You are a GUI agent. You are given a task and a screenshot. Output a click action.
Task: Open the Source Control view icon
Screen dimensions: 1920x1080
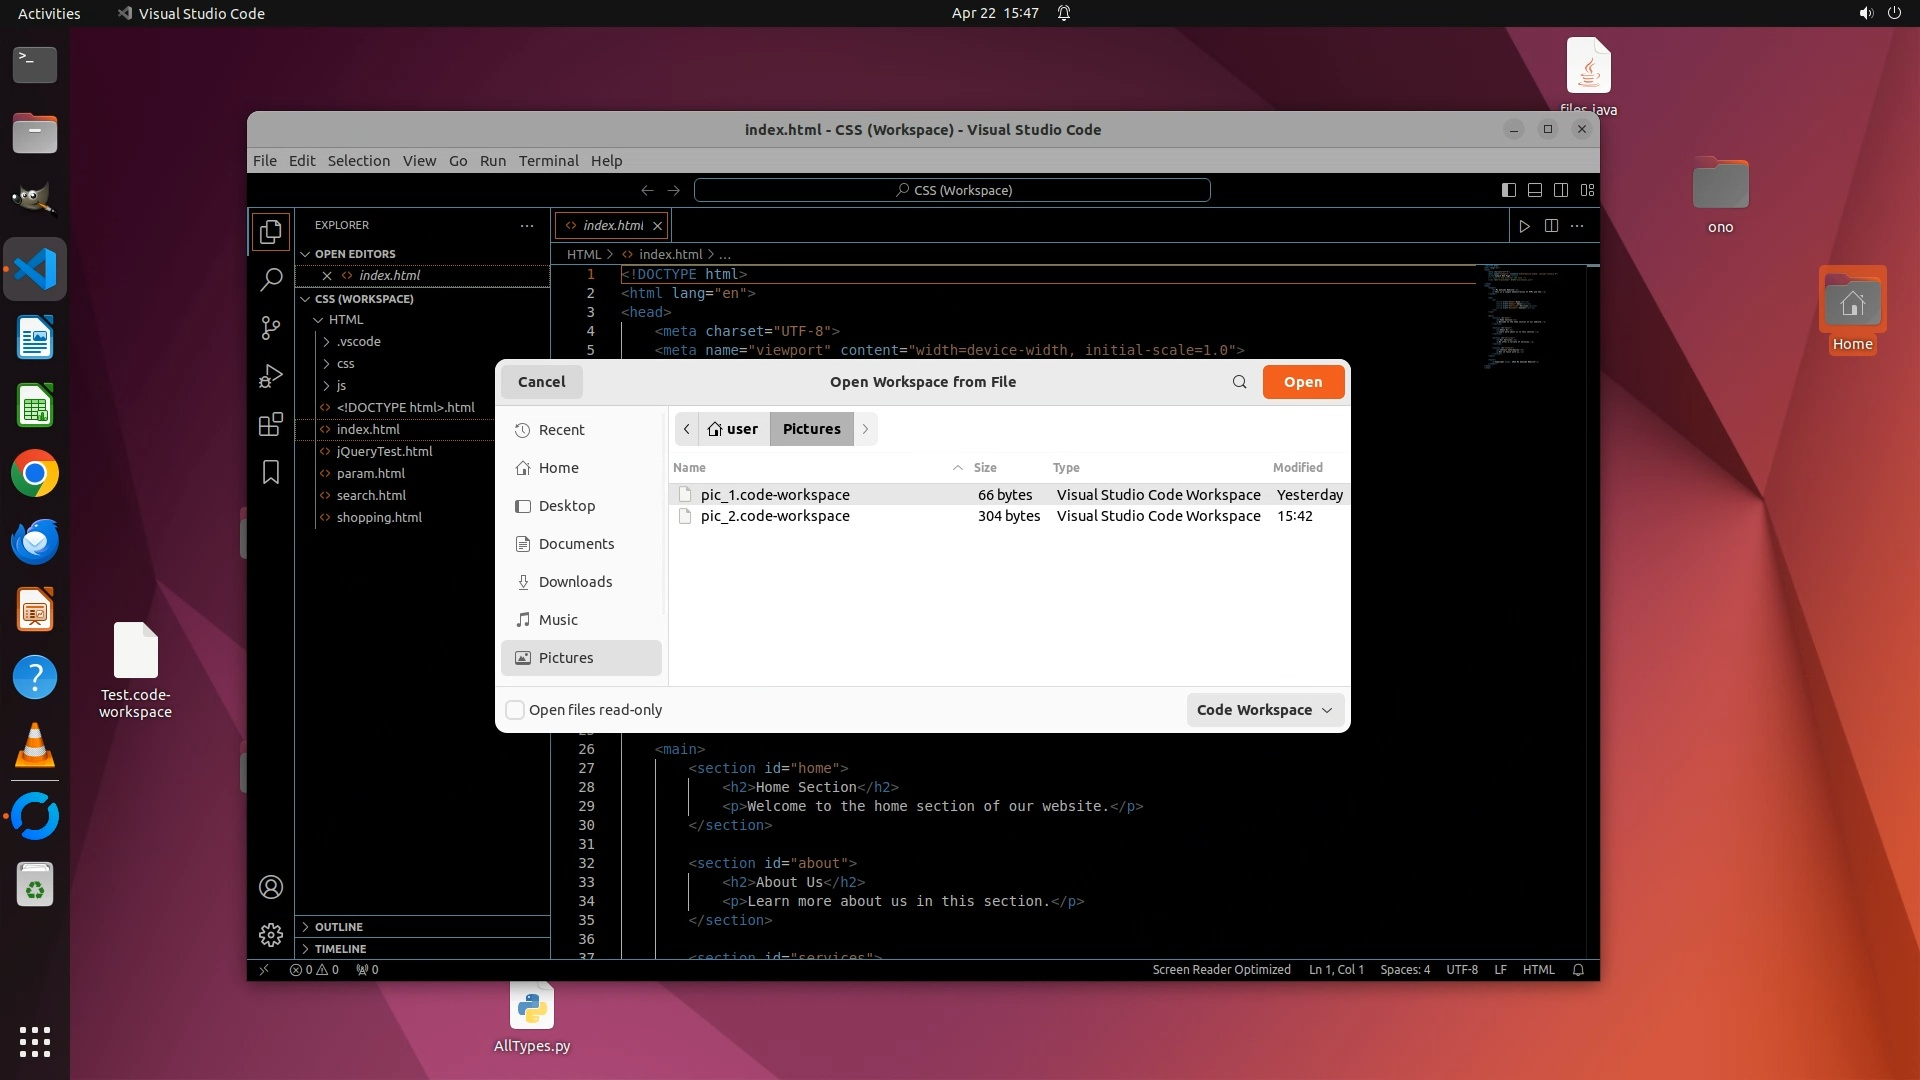coord(270,328)
